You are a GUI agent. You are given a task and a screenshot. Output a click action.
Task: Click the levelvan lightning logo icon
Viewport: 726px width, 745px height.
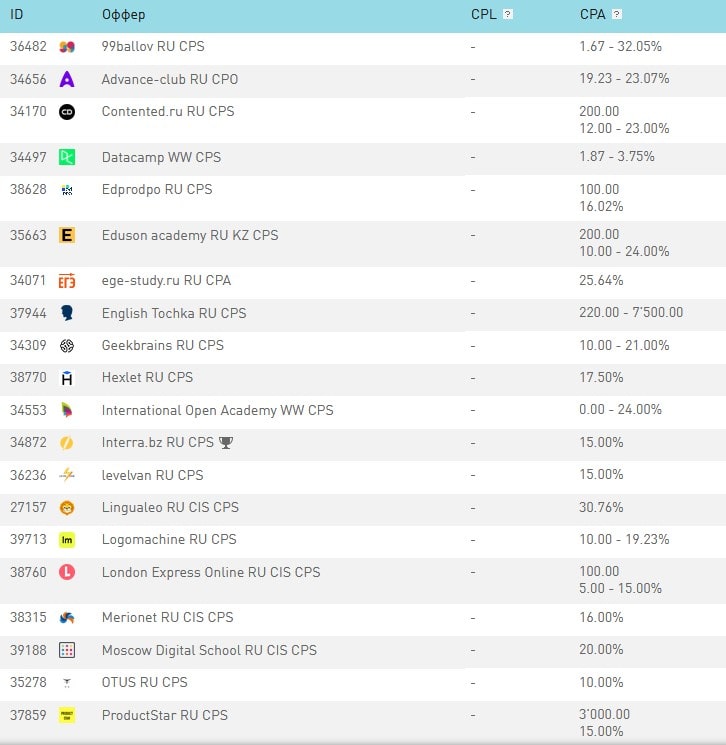point(67,475)
